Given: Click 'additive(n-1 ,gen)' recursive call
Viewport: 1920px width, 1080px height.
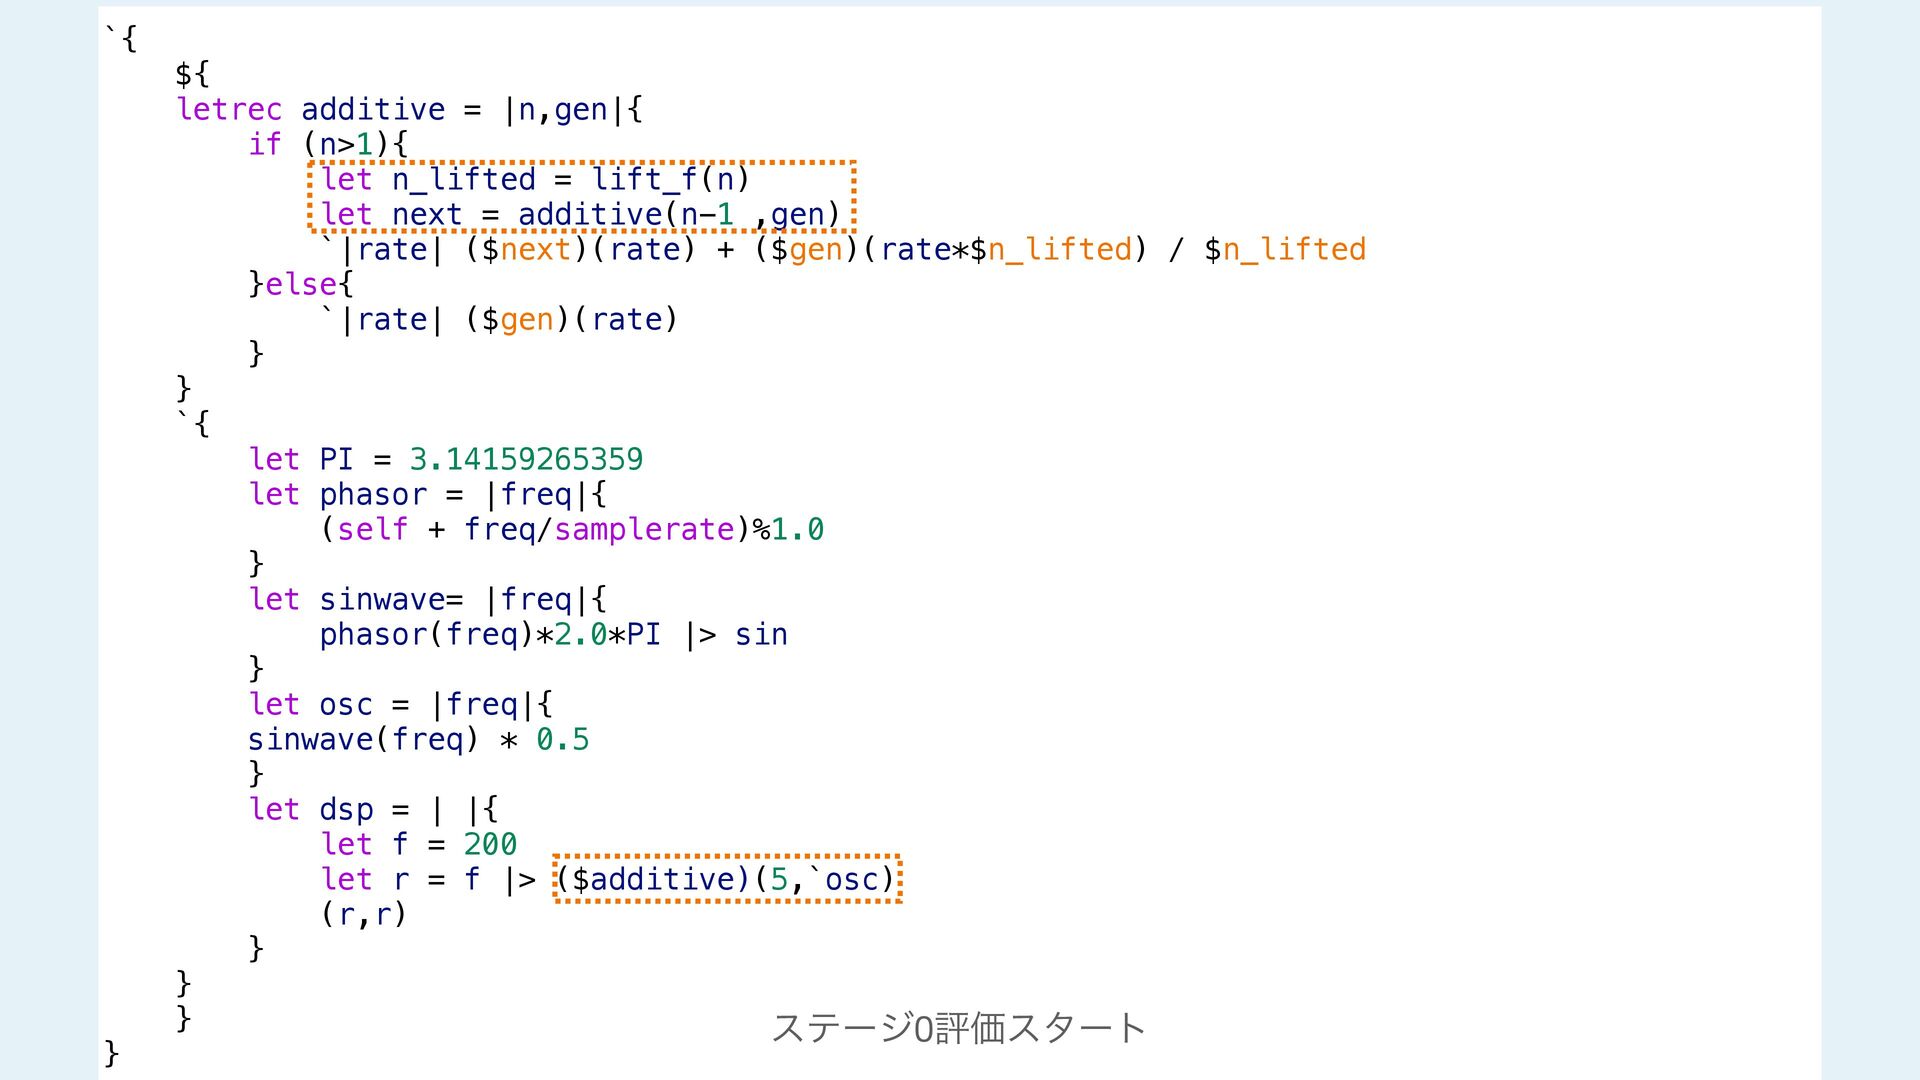Looking at the screenshot, I should point(678,214).
